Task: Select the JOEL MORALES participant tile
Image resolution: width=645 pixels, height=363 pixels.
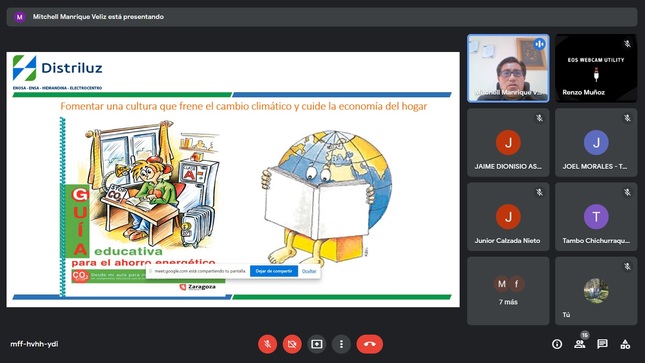Action: (596, 142)
